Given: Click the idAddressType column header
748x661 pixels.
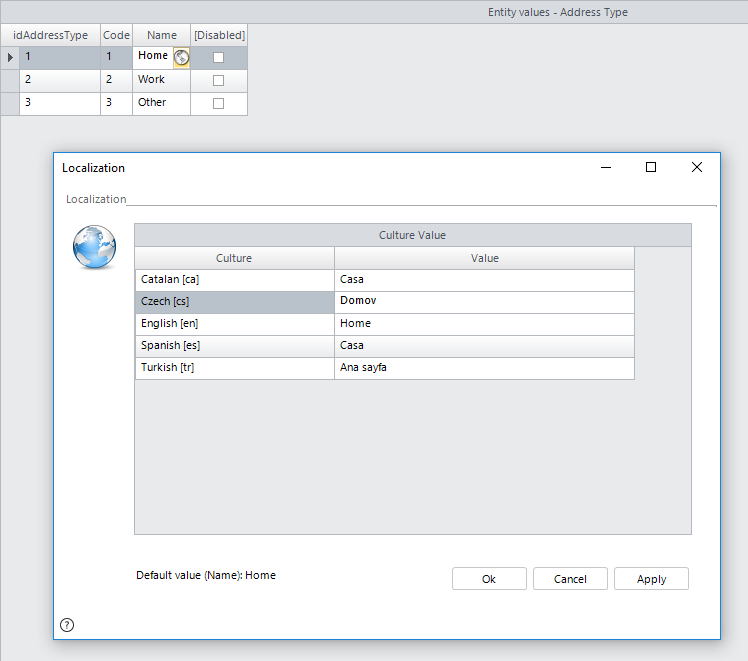Looking at the screenshot, I should [51, 35].
